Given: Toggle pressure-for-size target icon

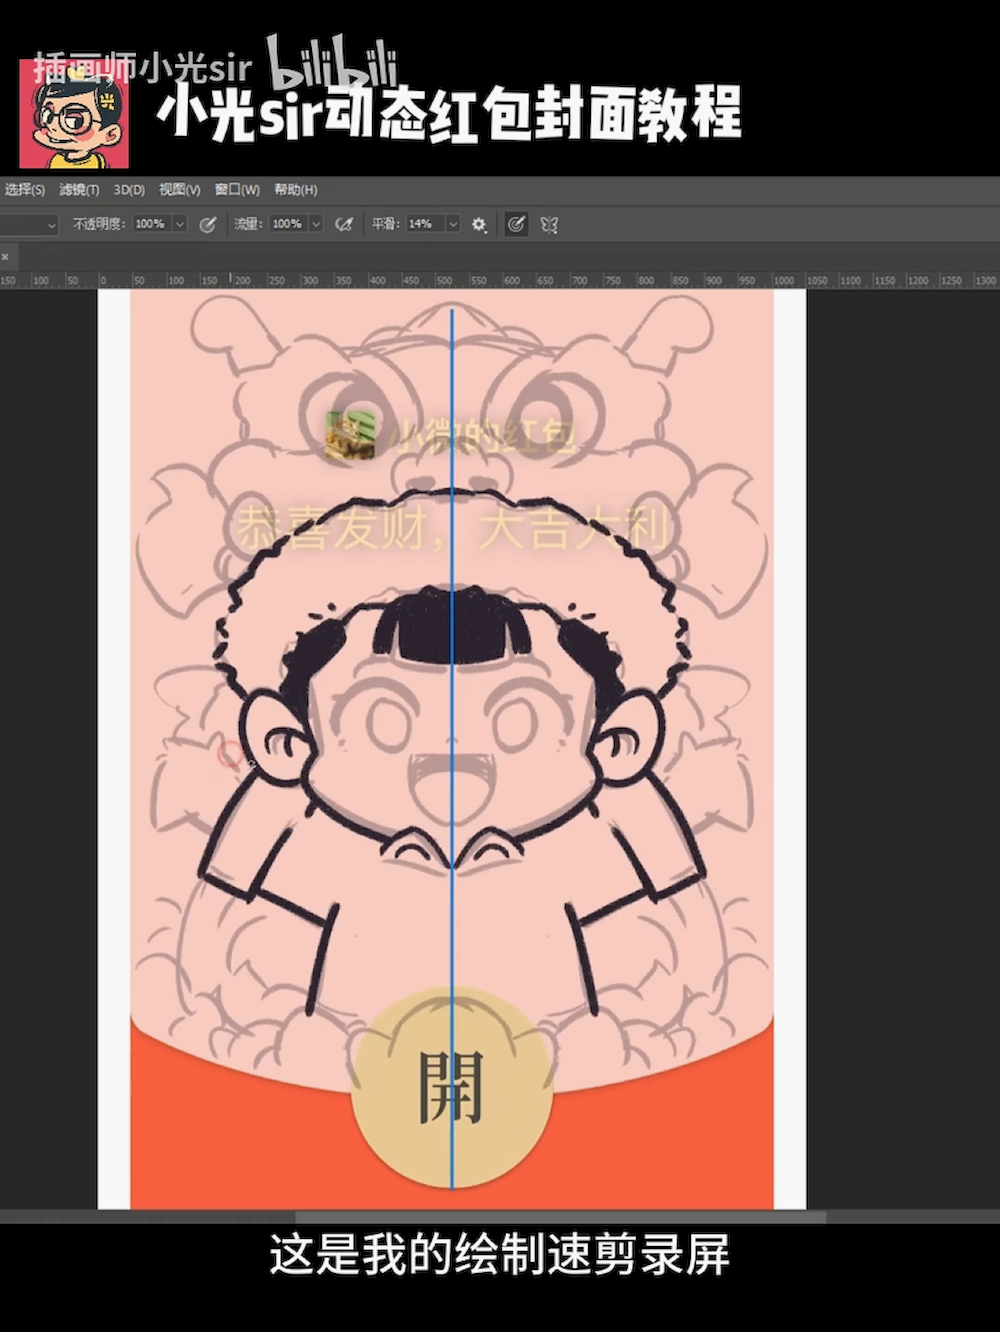Looking at the screenshot, I should pyautogui.click(x=515, y=225).
